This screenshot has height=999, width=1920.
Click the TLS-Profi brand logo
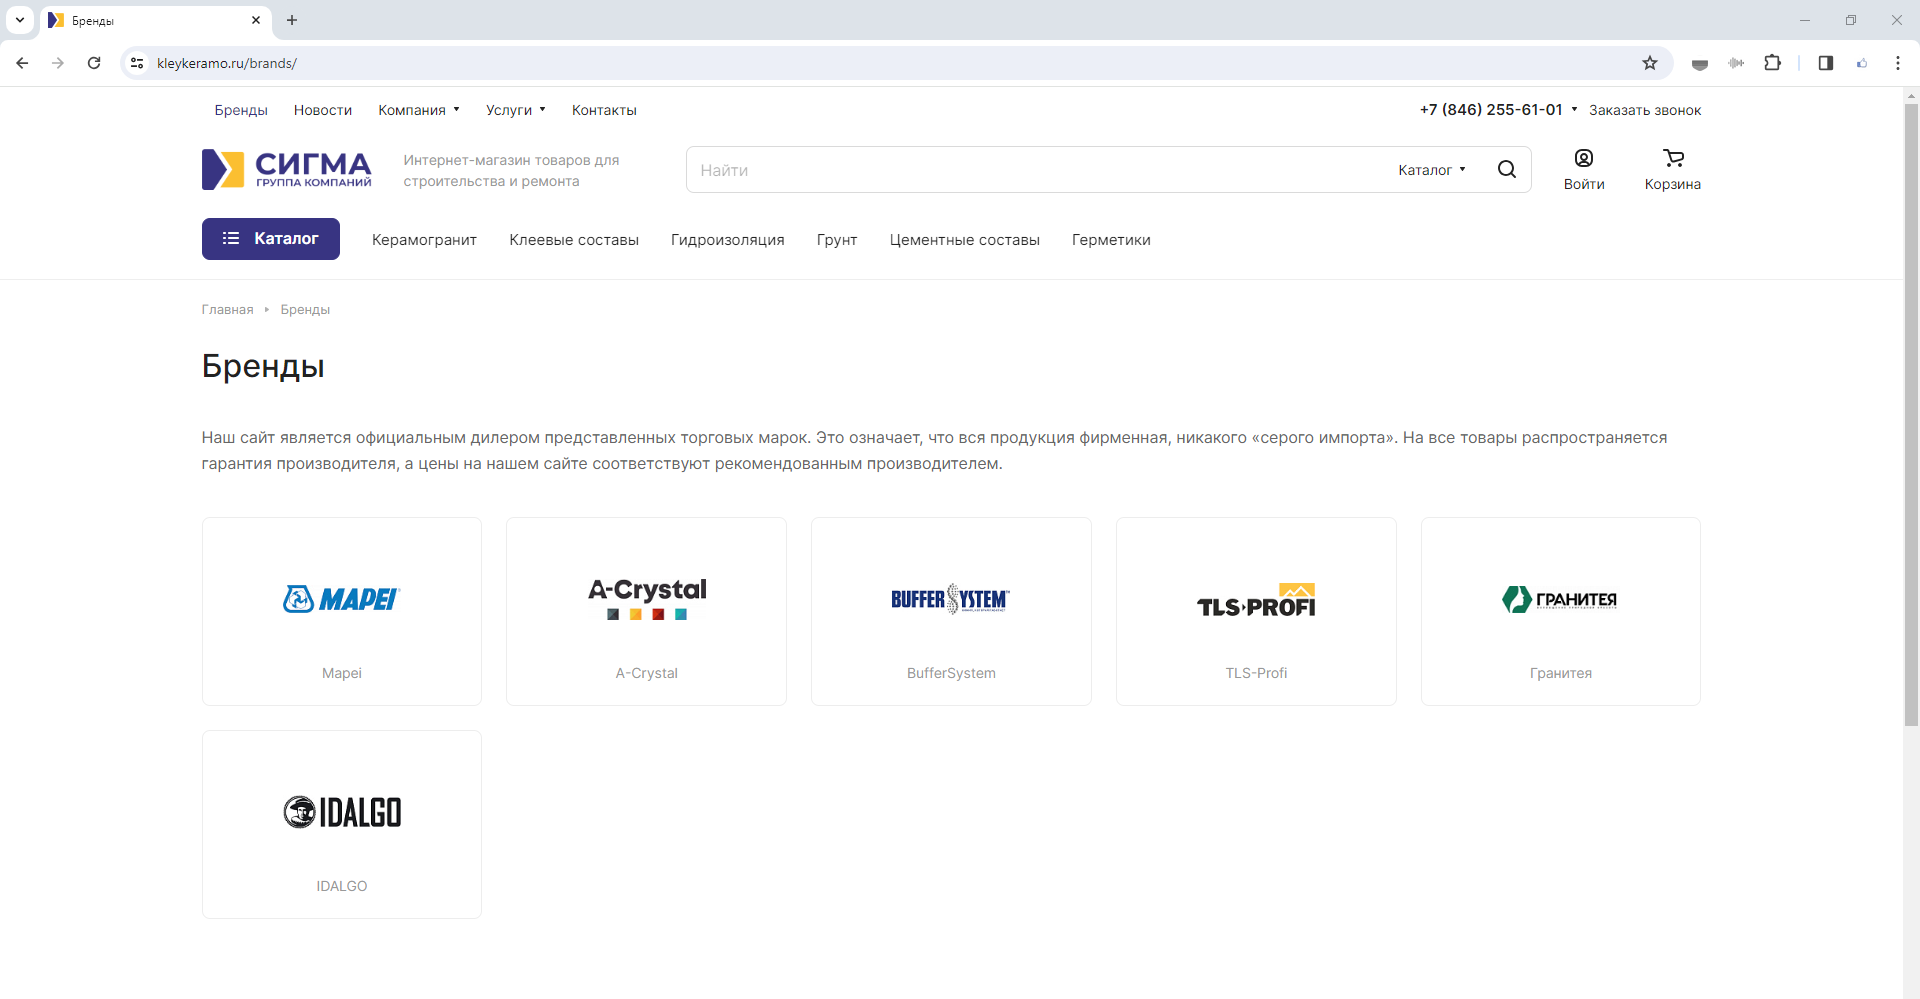(1256, 600)
